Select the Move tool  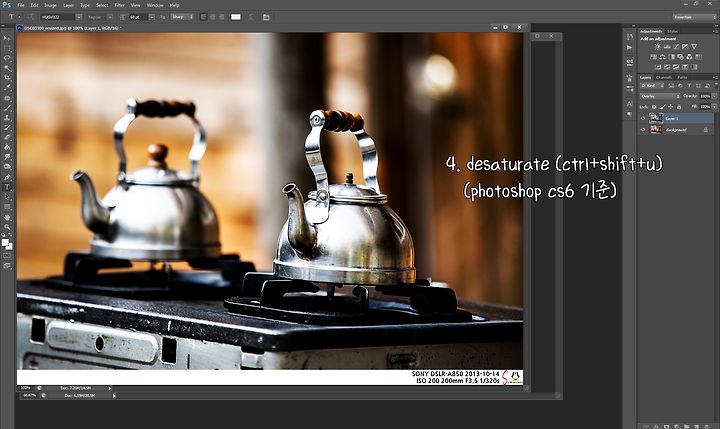[7, 38]
